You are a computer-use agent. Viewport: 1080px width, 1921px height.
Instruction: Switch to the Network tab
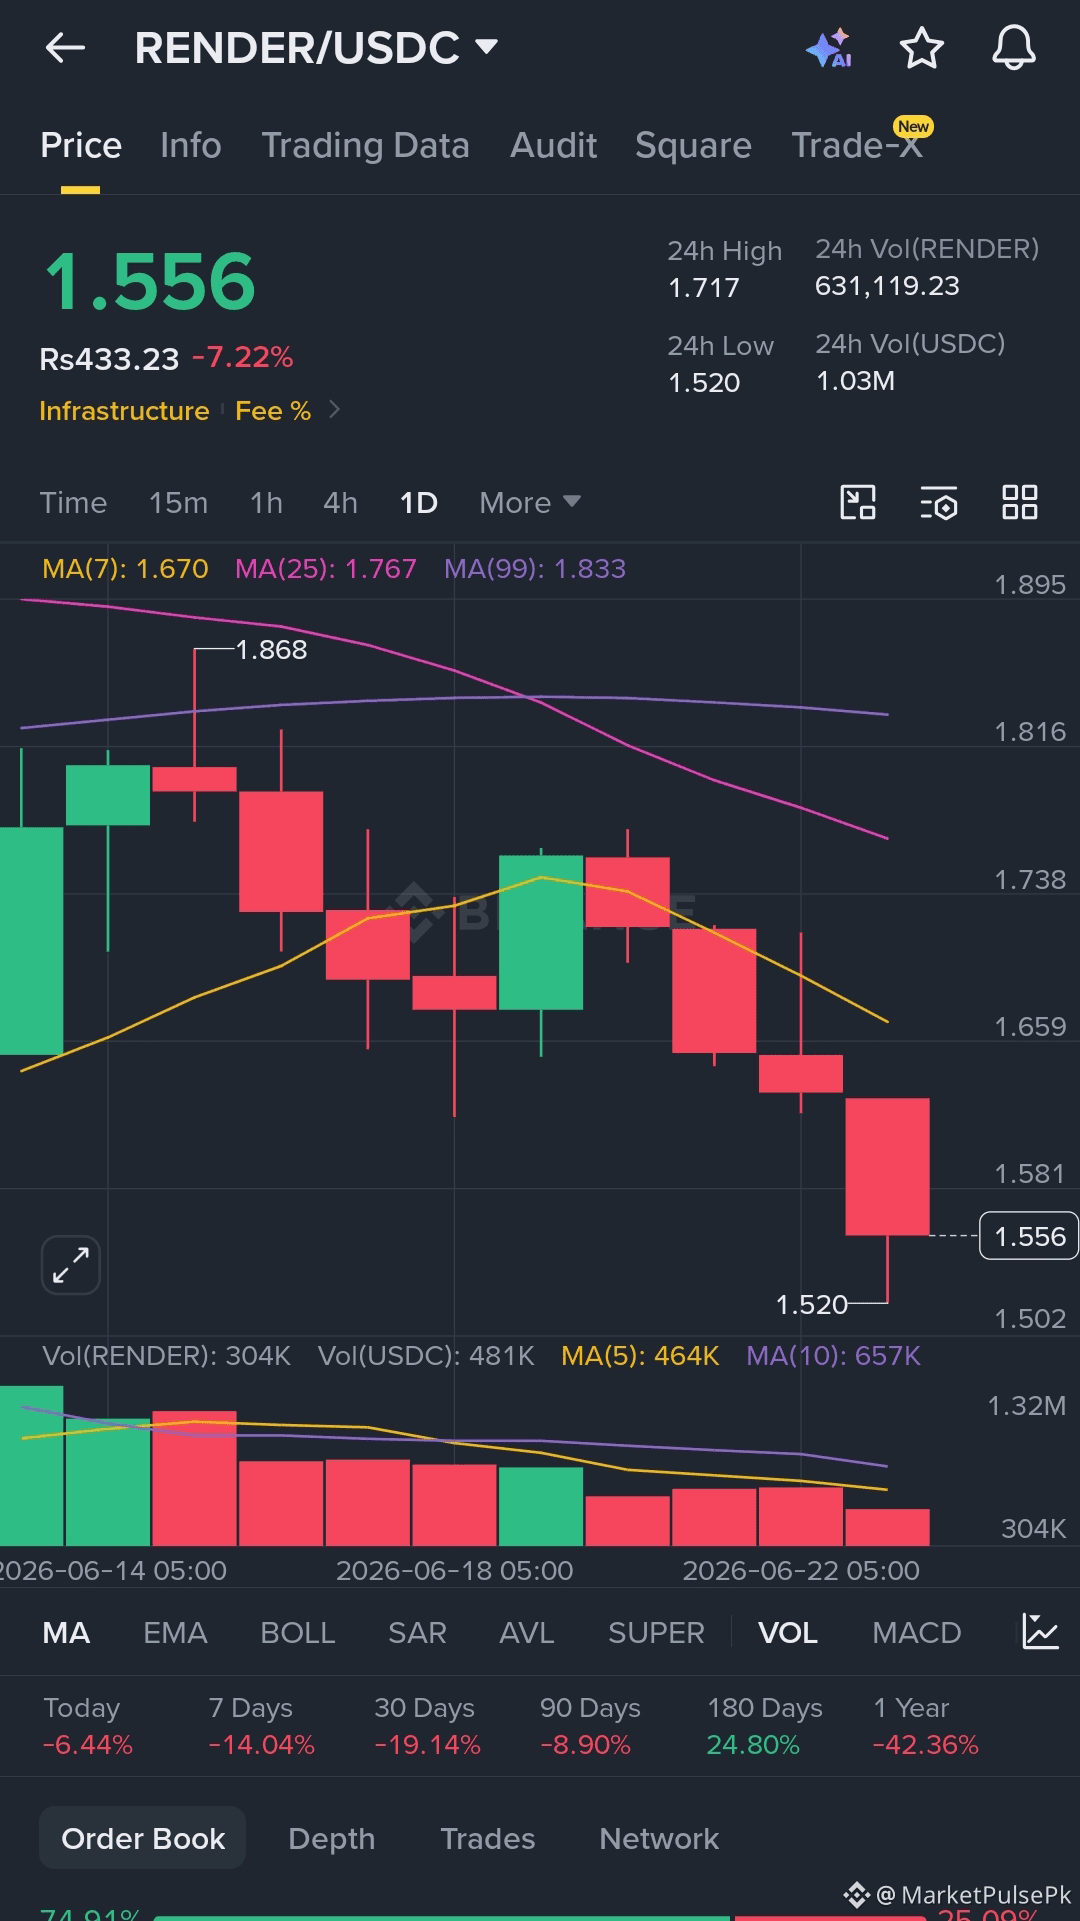pyautogui.click(x=659, y=1838)
